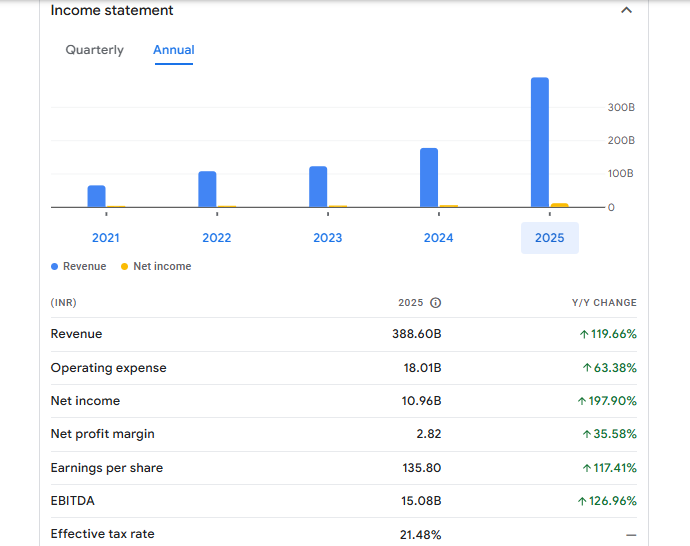690x546 pixels.
Task: Click the 117.41% change value
Action: pos(609,468)
